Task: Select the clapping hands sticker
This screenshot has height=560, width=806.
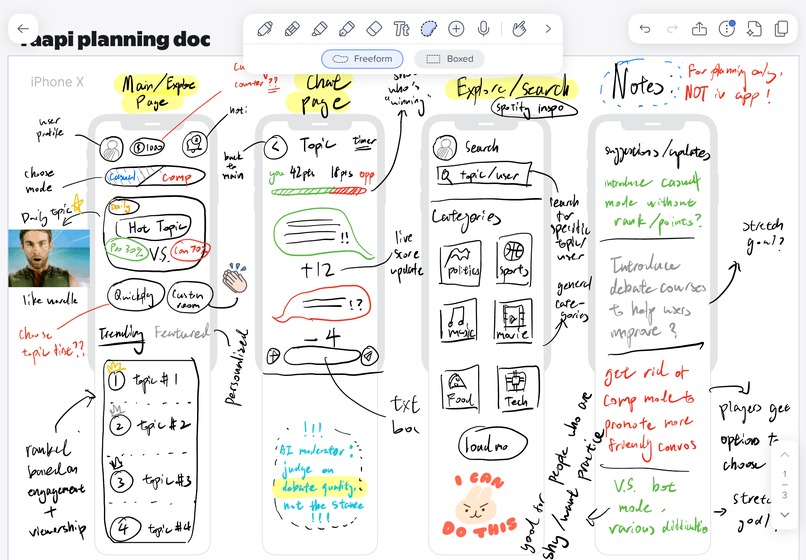Action: (234, 279)
